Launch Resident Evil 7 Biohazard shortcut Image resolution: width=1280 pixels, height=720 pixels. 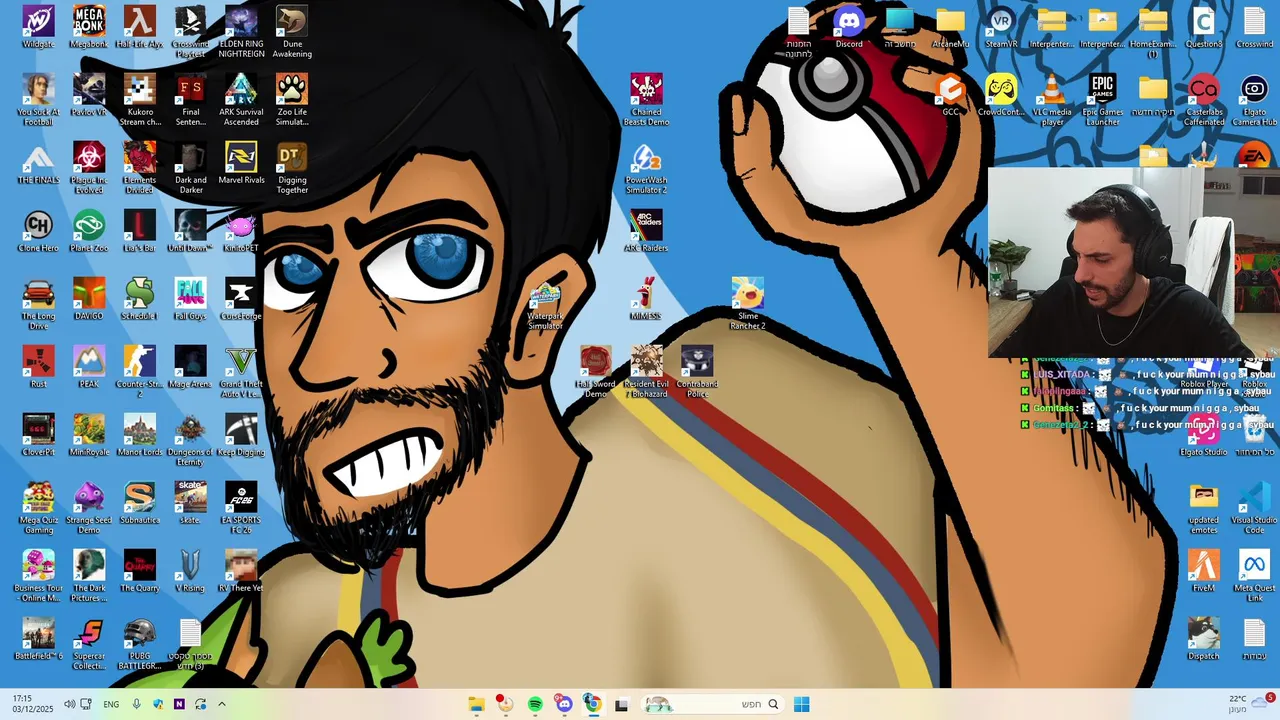pyautogui.click(x=646, y=372)
